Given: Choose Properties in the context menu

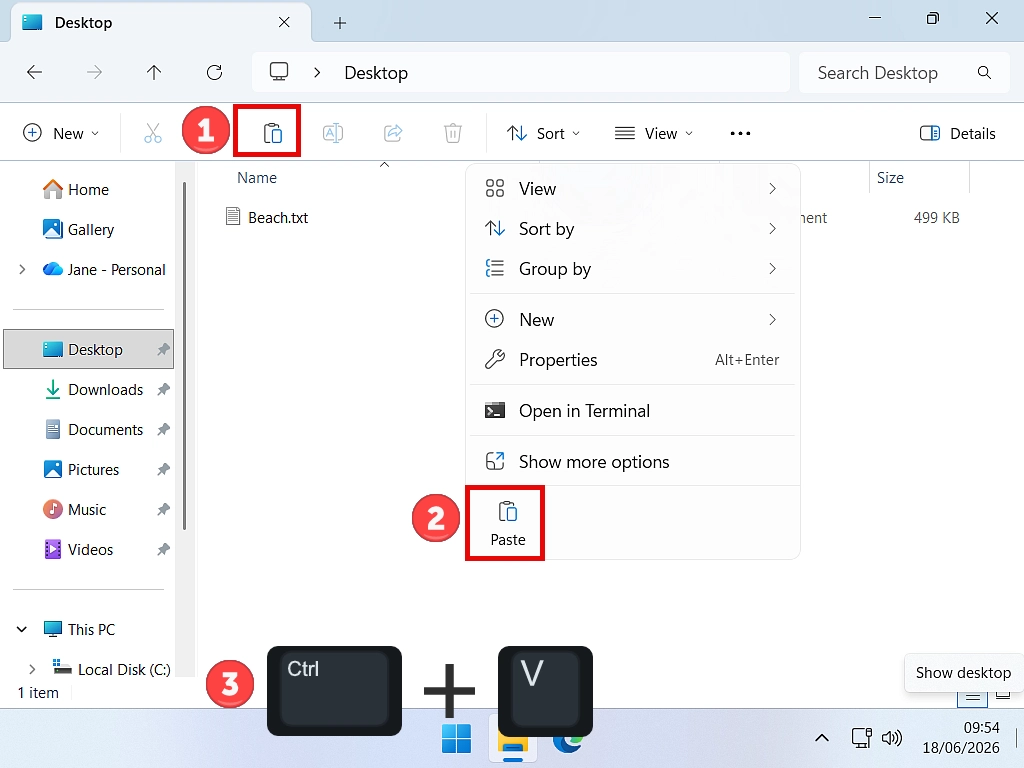Looking at the screenshot, I should click(x=632, y=360).
